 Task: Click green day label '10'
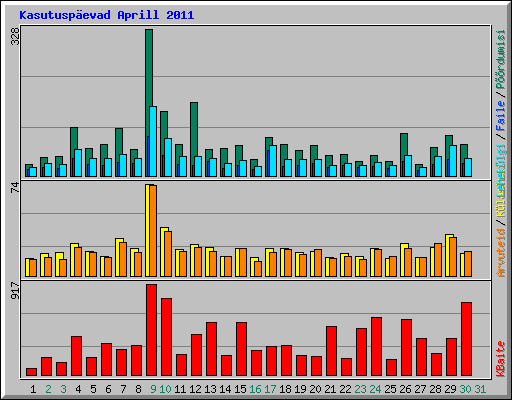165,389
